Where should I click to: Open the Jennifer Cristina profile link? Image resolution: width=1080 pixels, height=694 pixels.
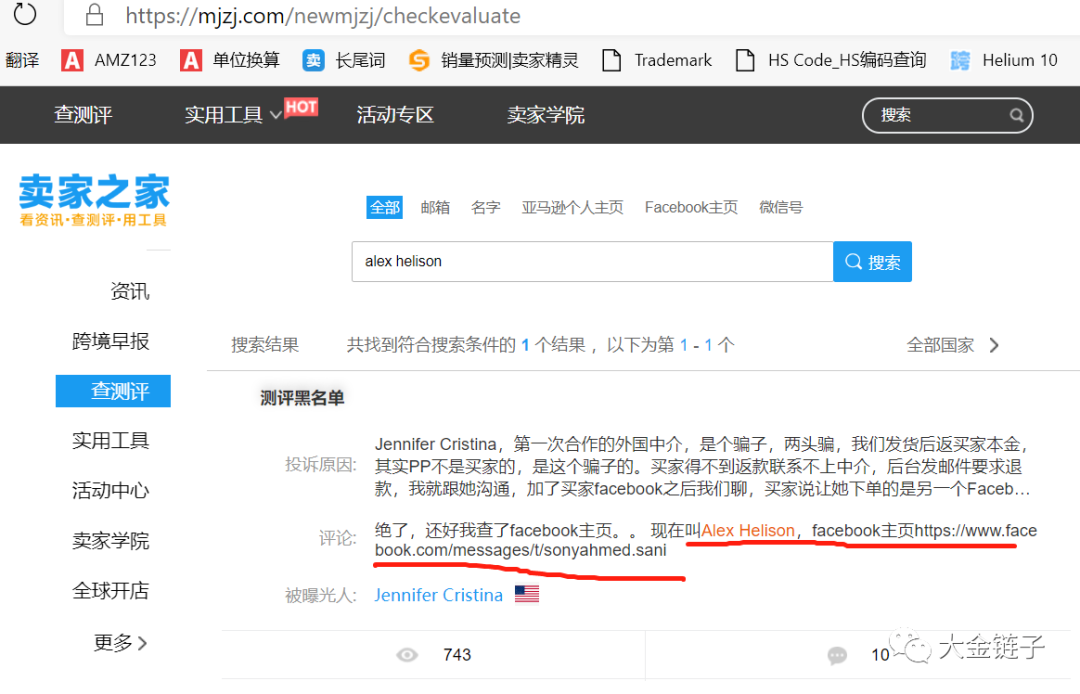[438, 593]
